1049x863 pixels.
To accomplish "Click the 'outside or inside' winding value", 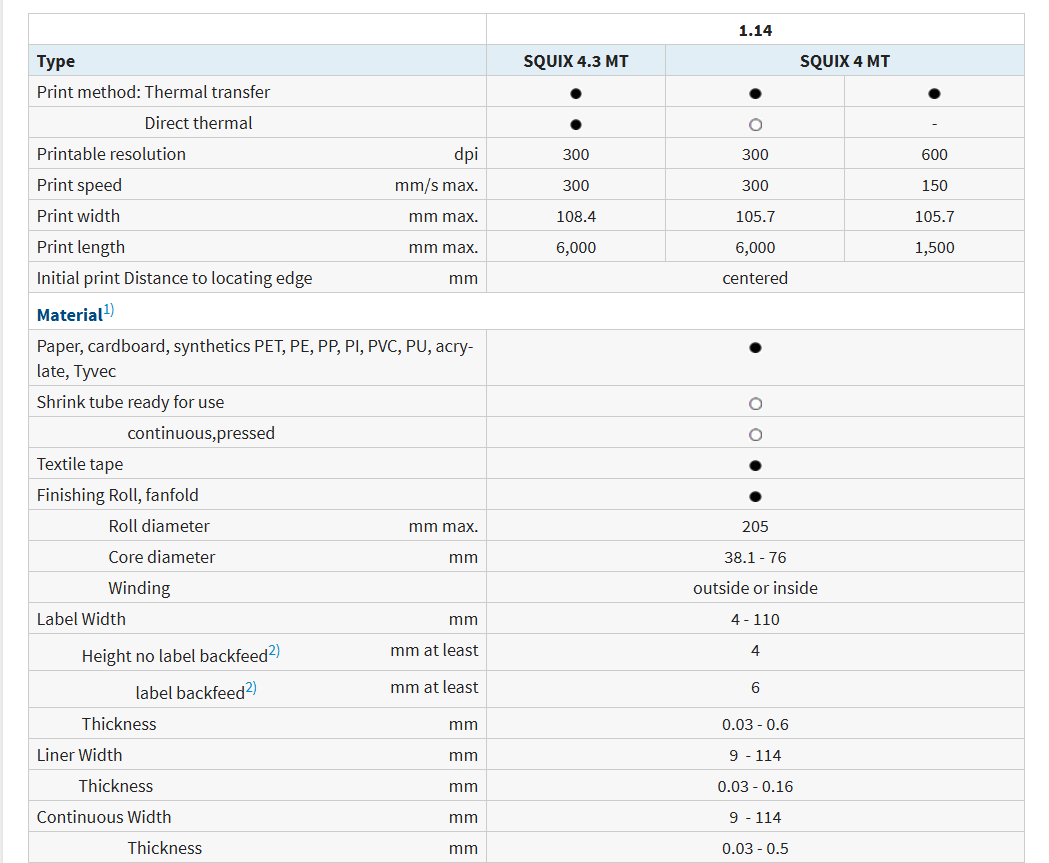I will (755, 588).
